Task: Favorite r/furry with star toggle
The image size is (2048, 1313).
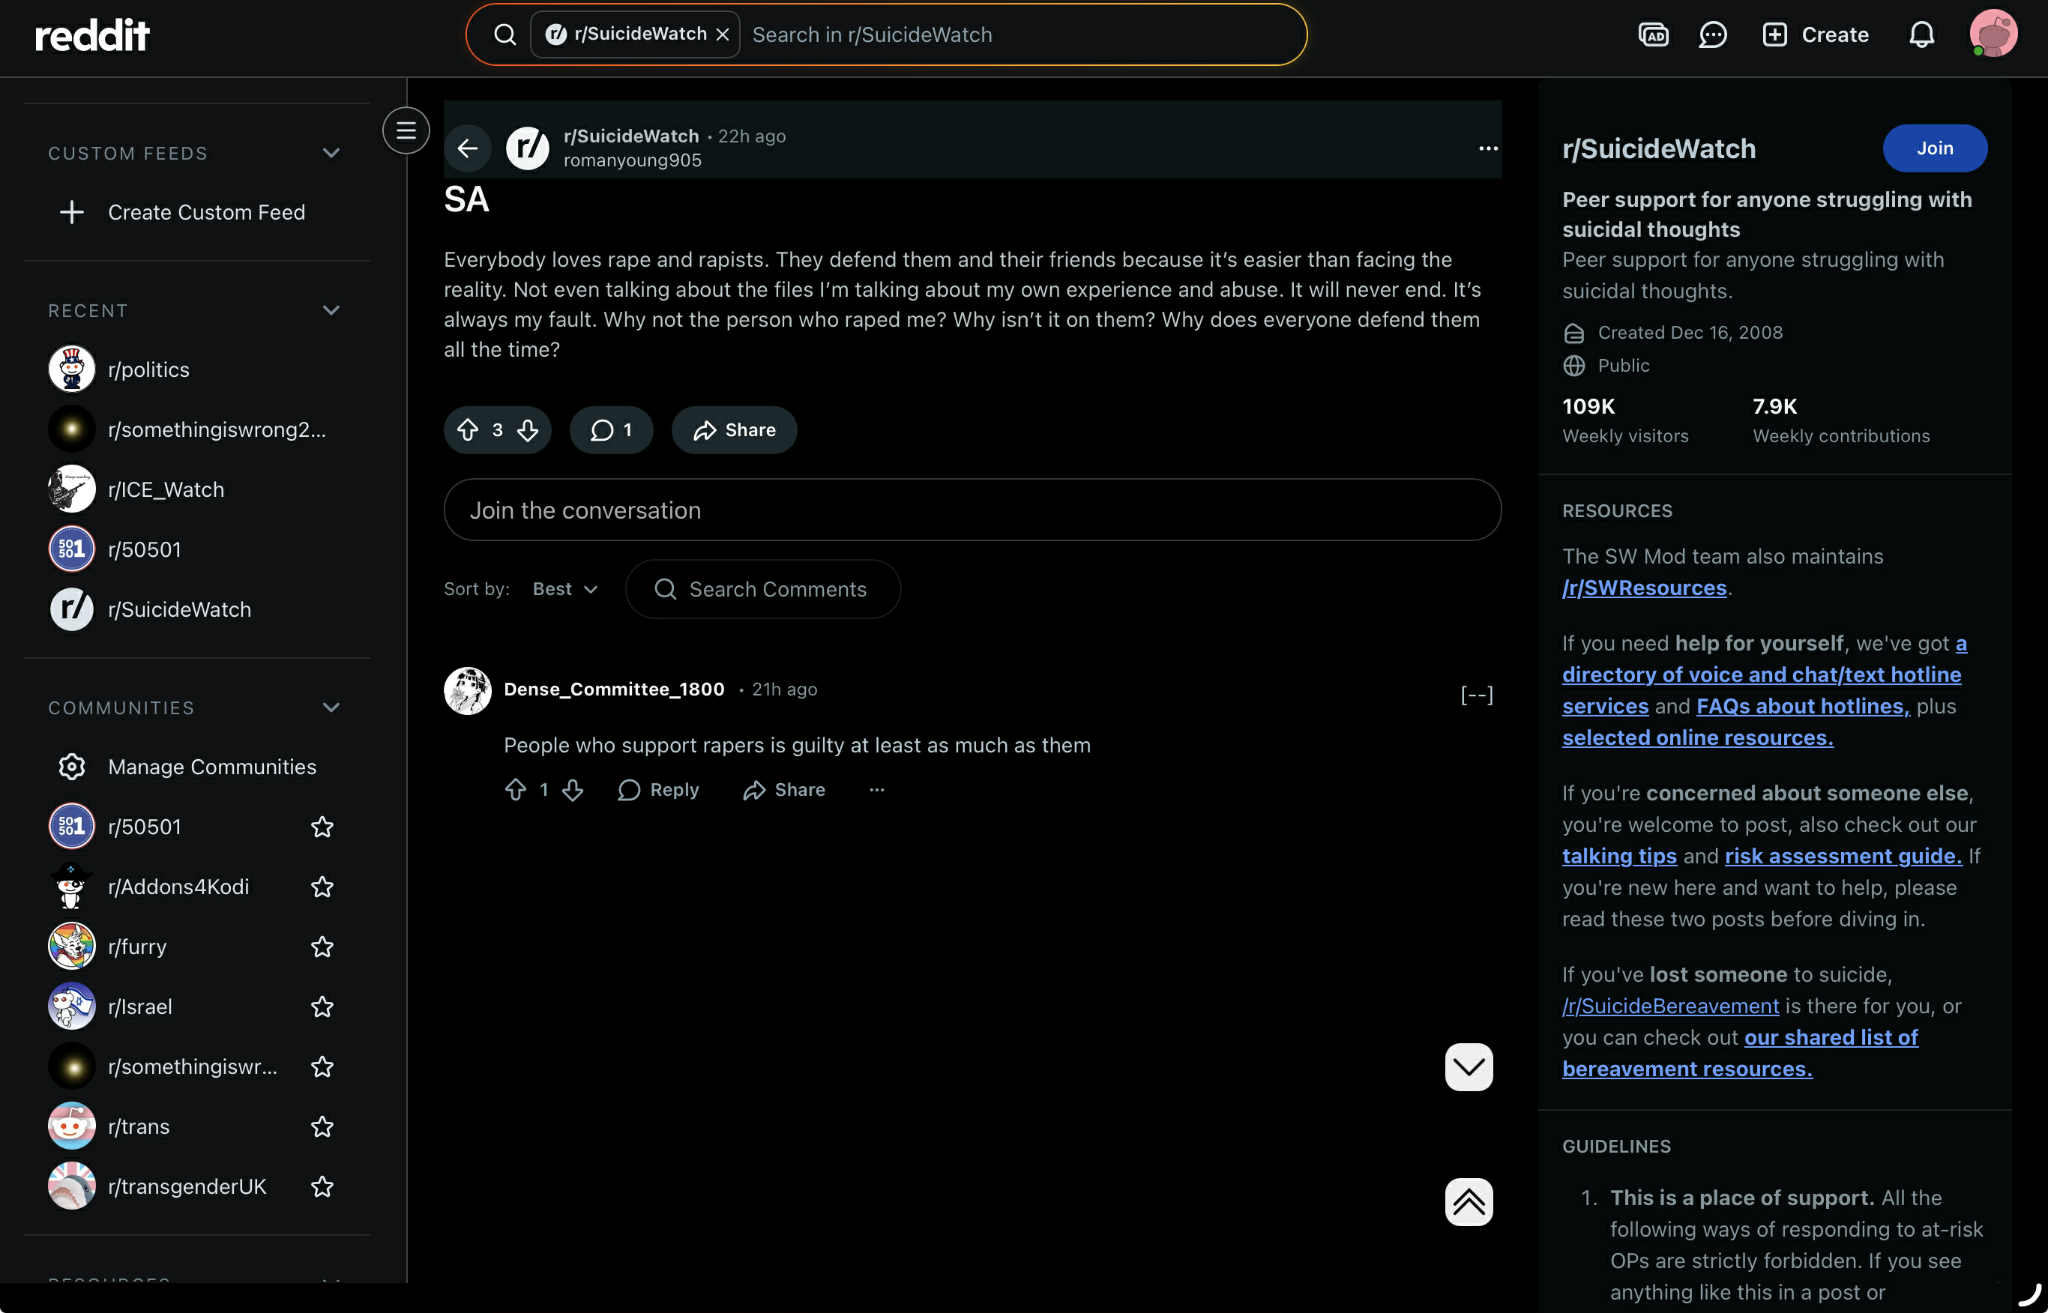Action: pos(322,947)
